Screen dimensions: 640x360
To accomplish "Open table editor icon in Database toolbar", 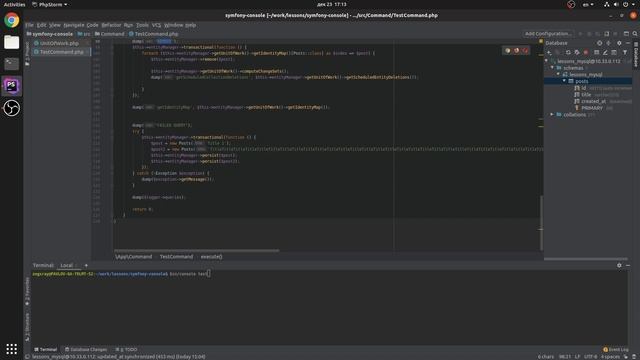I will click(x=596, y=52).
